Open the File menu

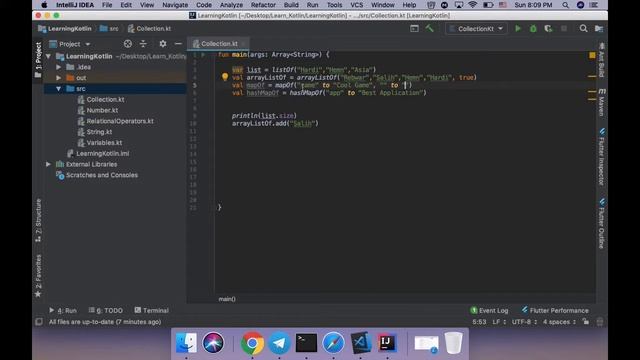click(x=107, y=5)
